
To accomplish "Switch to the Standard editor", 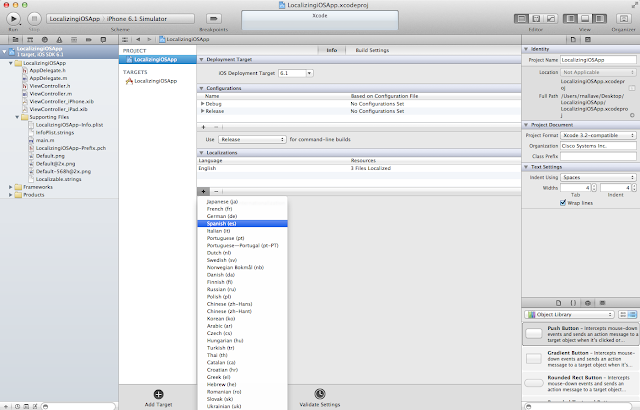I will [521, 19].
